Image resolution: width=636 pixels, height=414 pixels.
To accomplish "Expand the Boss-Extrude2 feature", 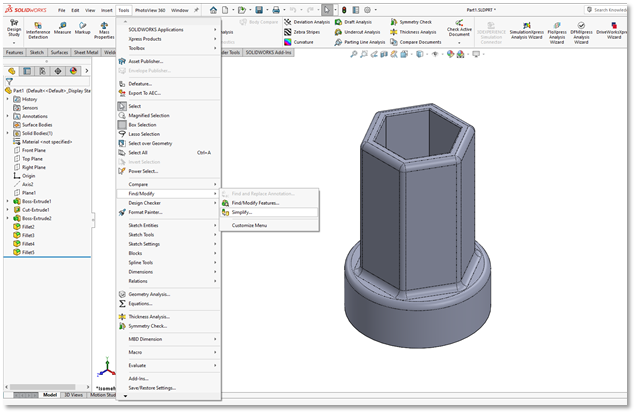I will click(7, 218).
